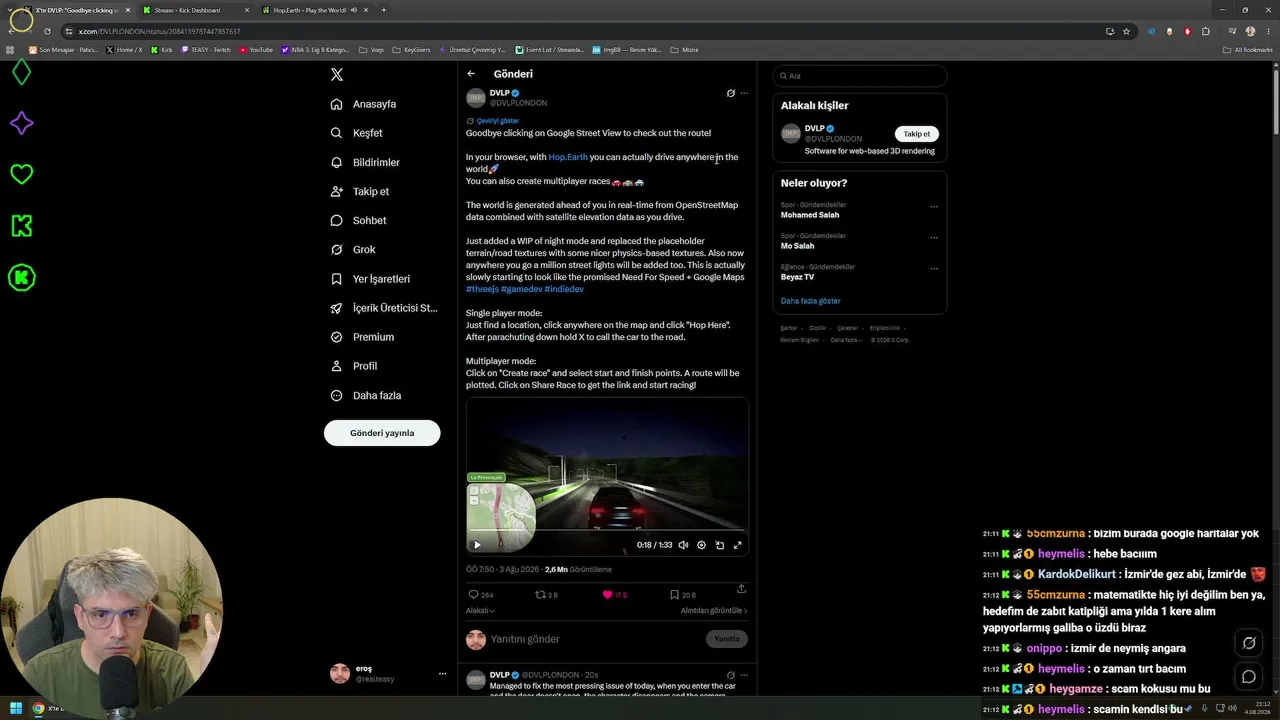The height and width of the screenshot is (720, 1280).
Task: Mute the Hop.Earth tab audio
Action: tap(354, 10)
